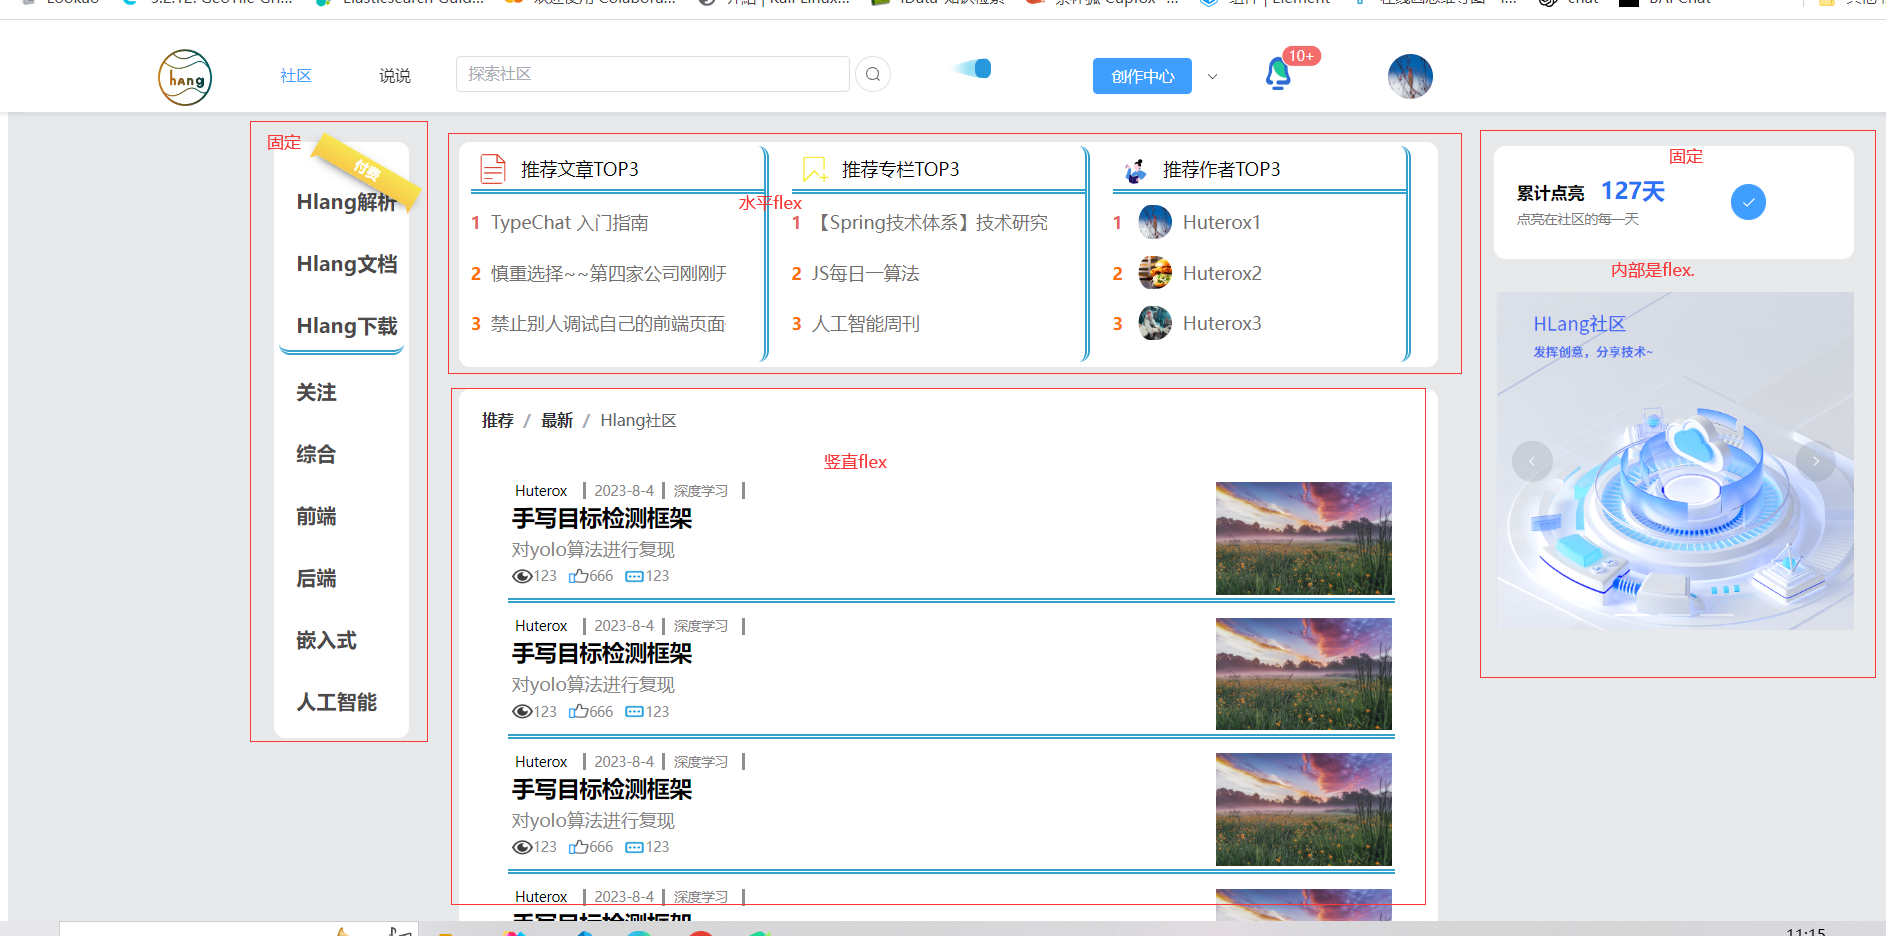
Task: Open article TypeChat 入门指南
Action: click(x=570, y=223)
